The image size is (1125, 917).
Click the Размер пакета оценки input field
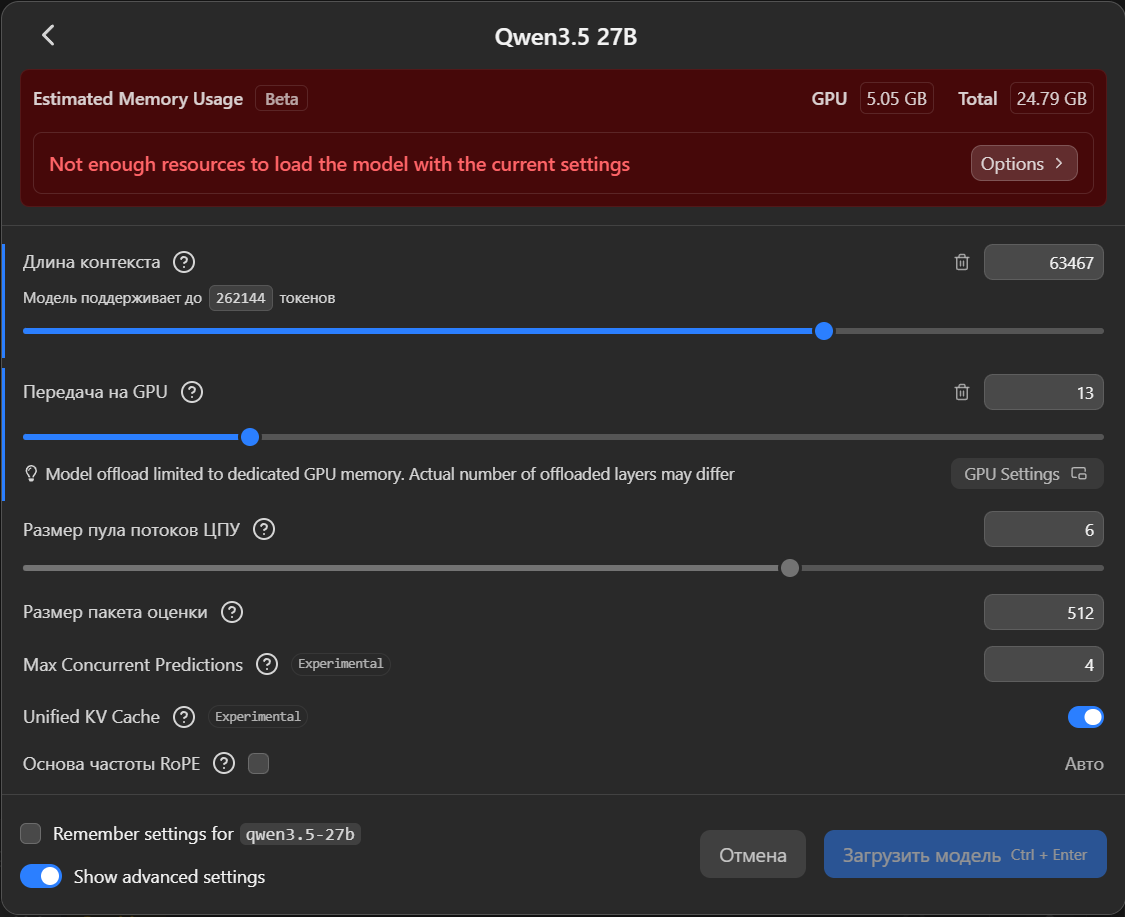click(x=1043, y=612)
